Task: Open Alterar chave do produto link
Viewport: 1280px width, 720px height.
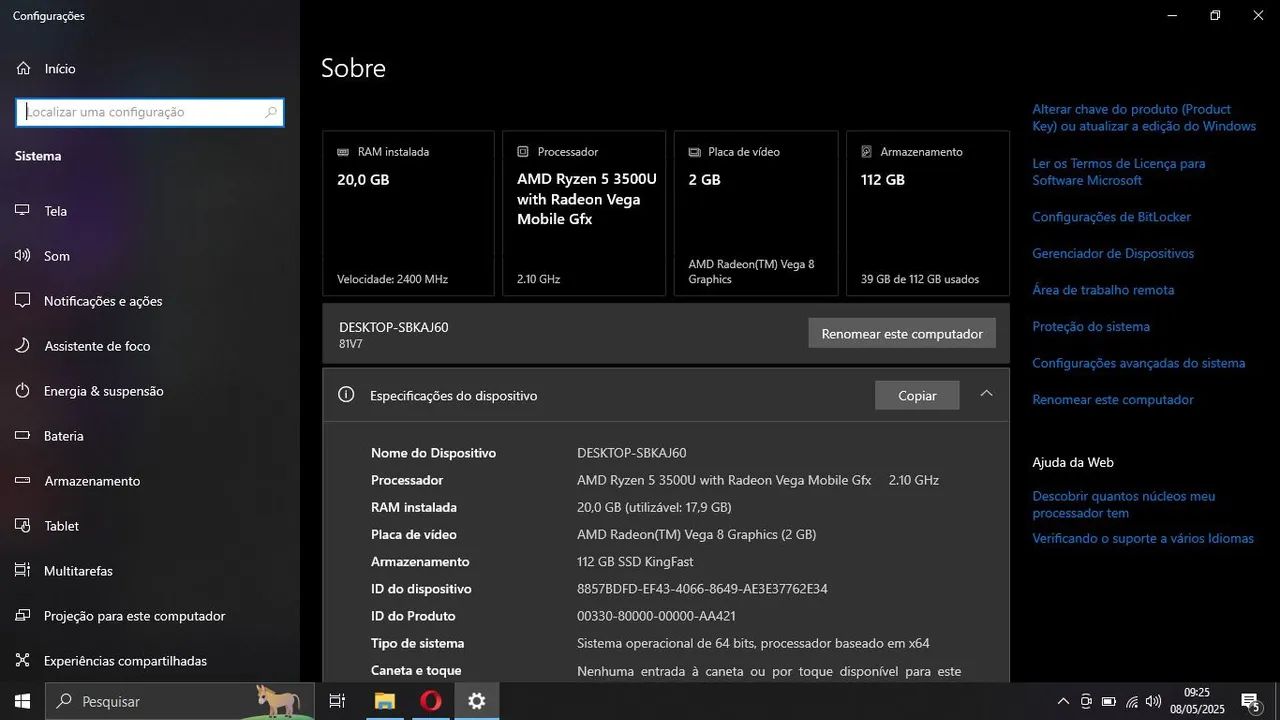Action: (x=1144, y=118)
